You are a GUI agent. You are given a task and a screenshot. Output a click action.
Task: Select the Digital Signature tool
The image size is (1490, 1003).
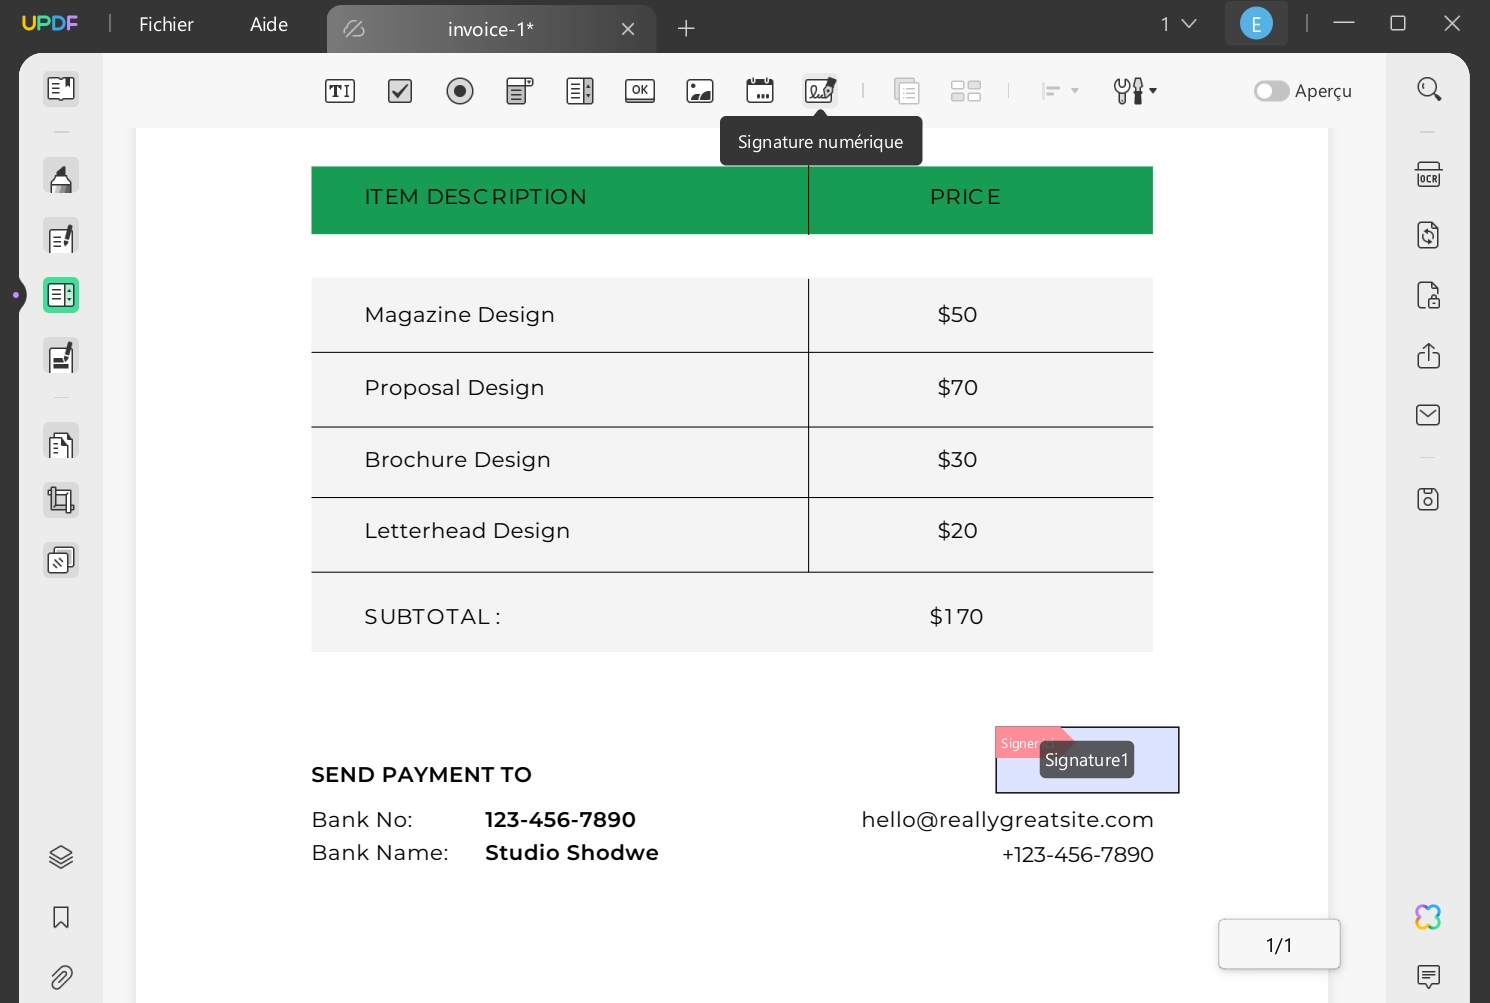pyautogui.click(x=819, y=91)
